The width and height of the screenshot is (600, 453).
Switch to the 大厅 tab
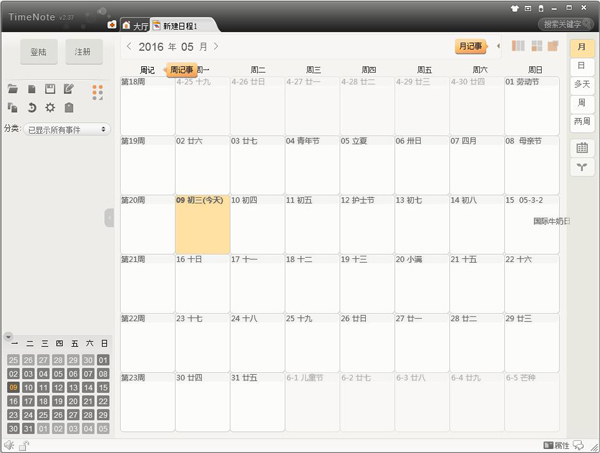[x=135, y=26]
